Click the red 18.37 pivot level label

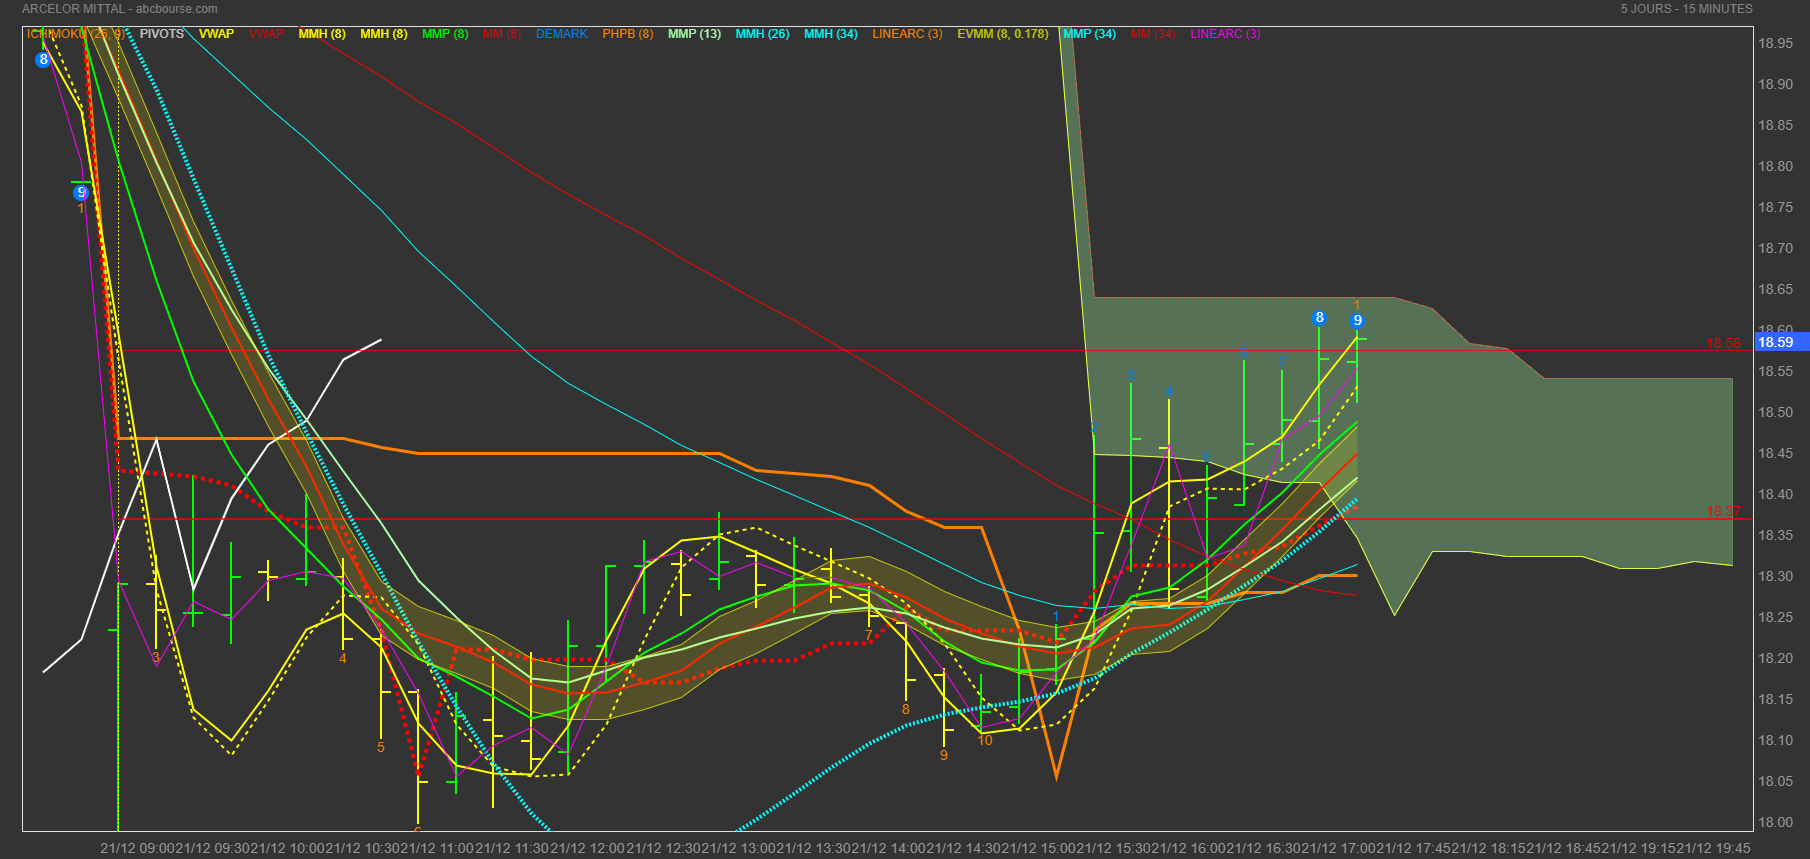coord(1723,511)
